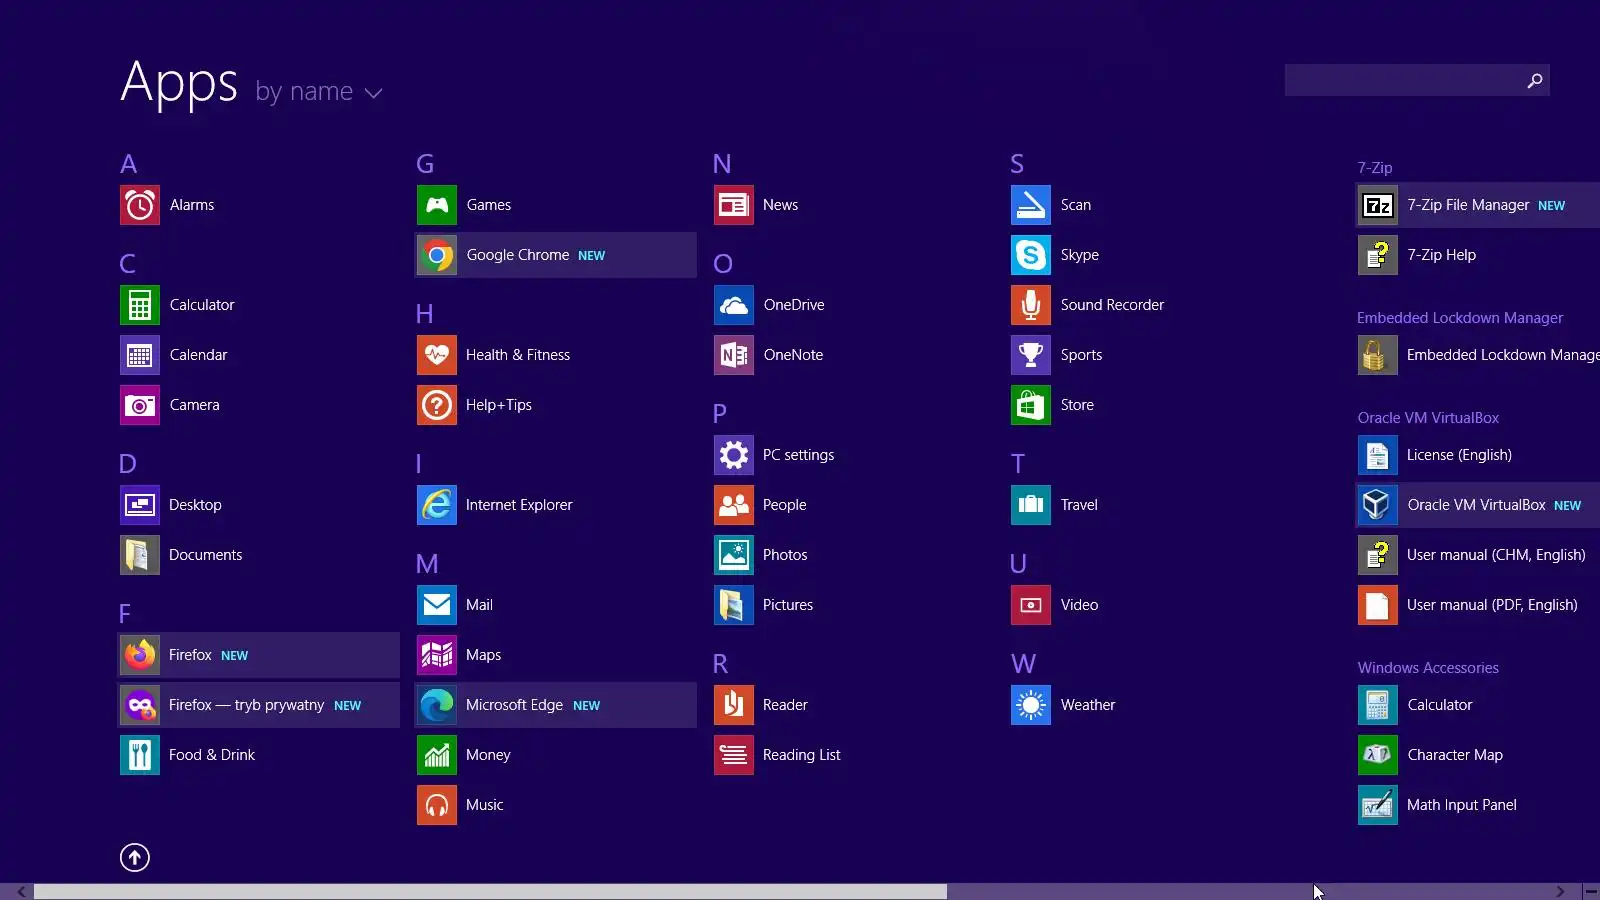This screenshot has width=1600, height=900.
Task: Open the Pictures folder icon
Action: [x=734, y=605]
